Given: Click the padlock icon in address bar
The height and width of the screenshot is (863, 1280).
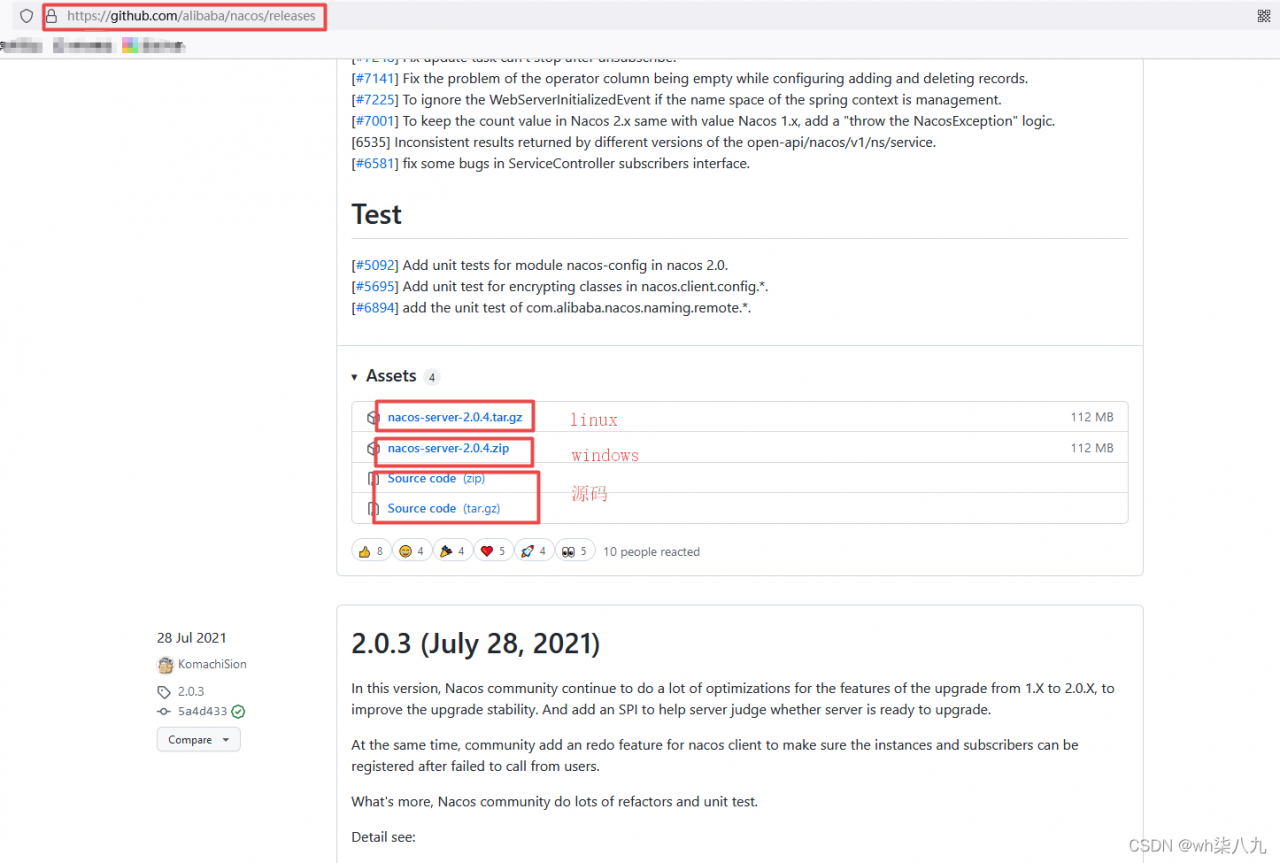Looking at the screenshot, I should (x=52, y=16).
